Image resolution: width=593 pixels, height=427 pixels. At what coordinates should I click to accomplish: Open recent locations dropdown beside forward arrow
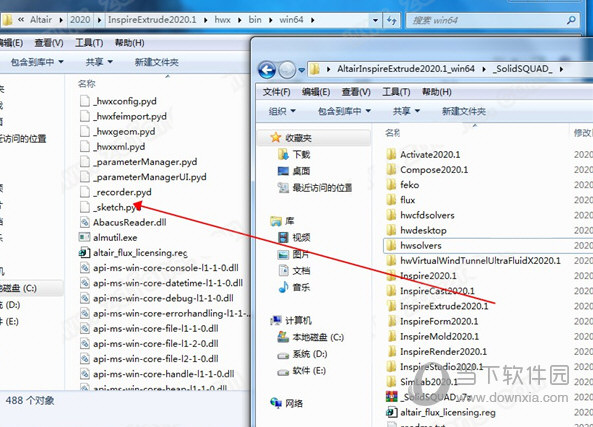point(301,70)
